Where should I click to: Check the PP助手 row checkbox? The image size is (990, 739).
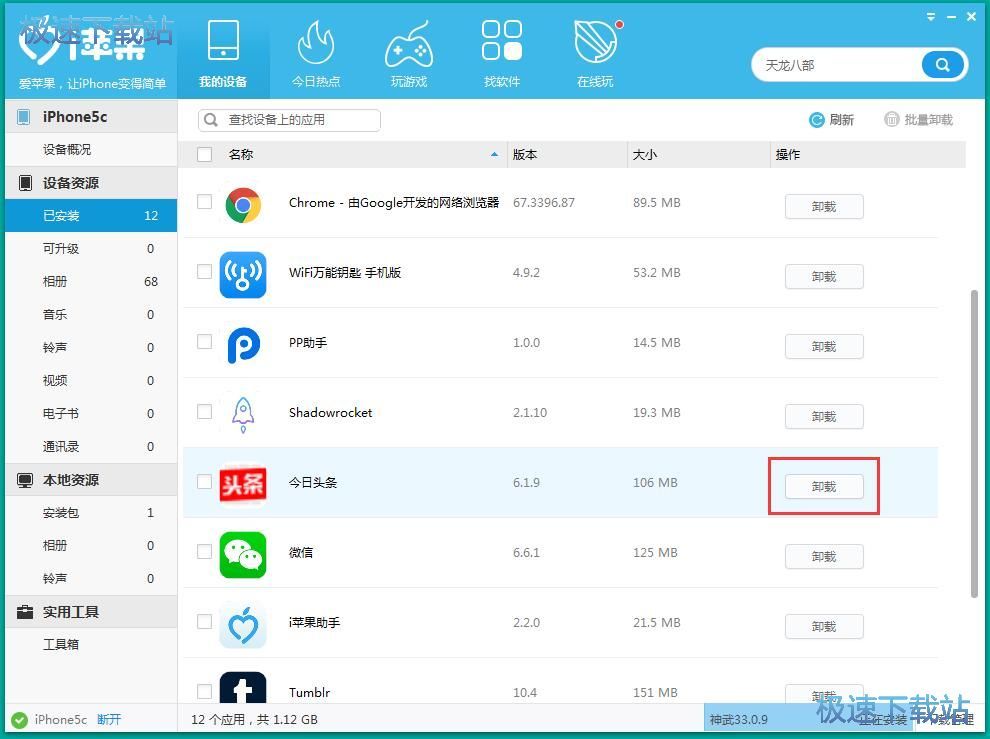[205, 342]
